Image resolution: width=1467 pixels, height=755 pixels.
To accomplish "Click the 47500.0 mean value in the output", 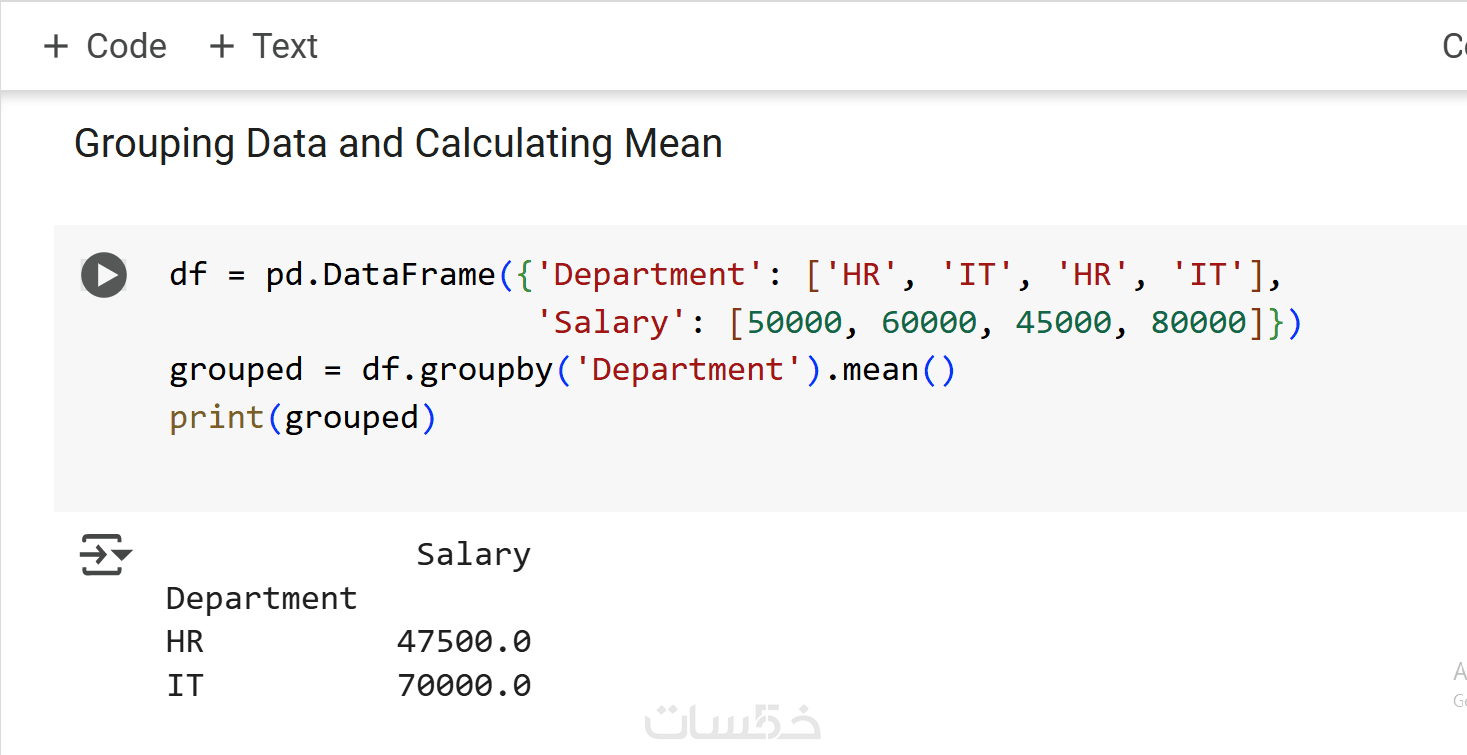I will point(464,642).
